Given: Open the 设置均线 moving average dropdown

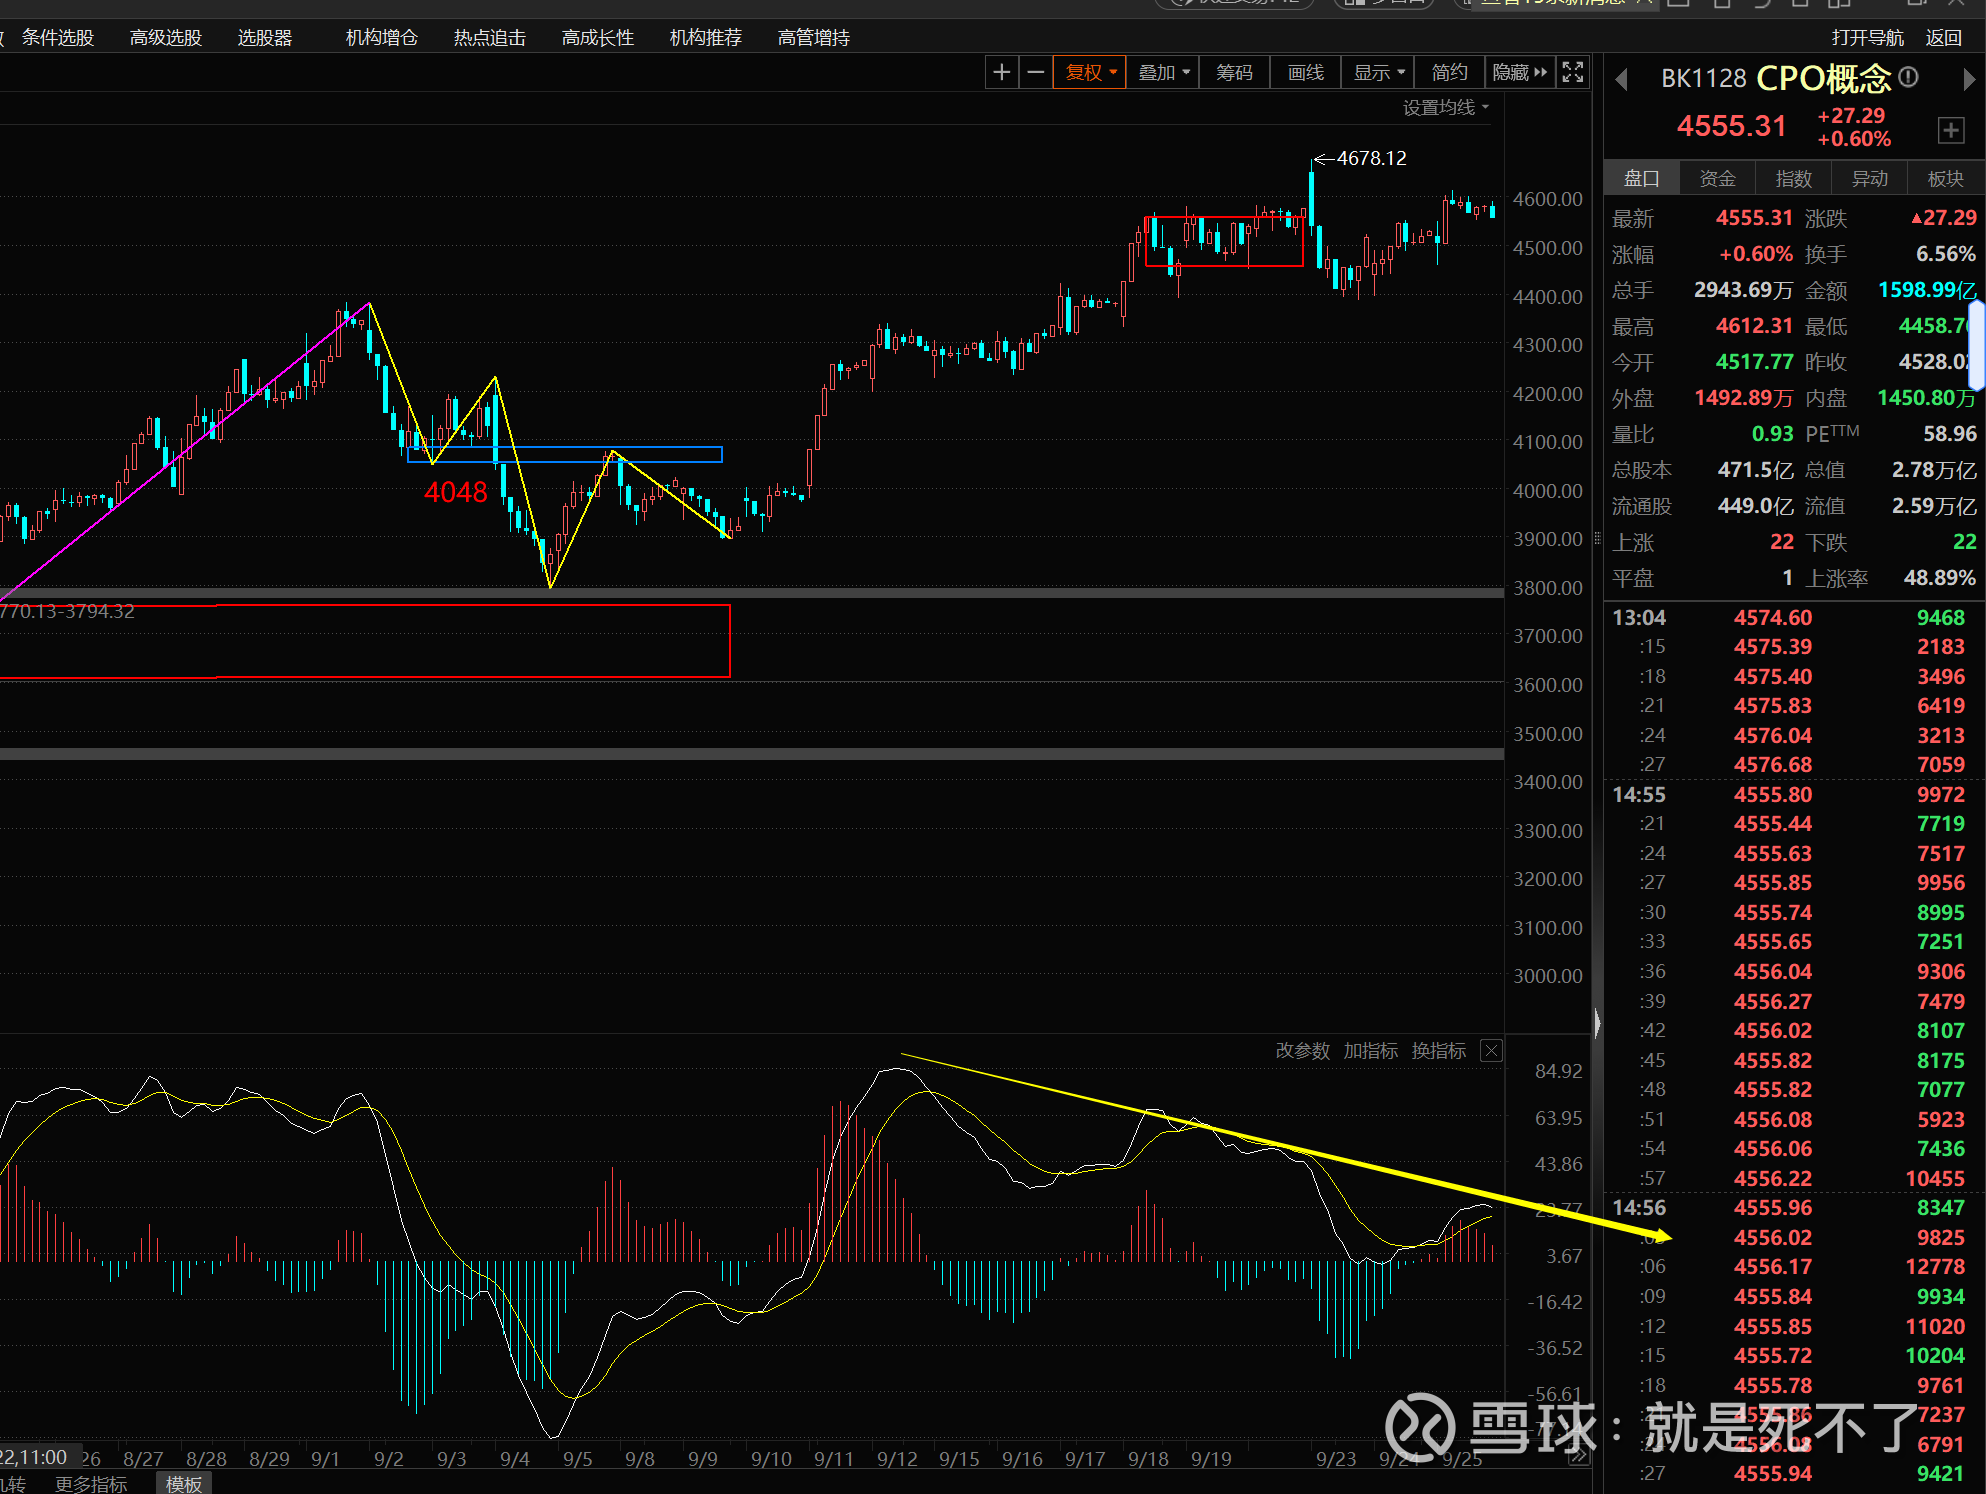Looking at the screenshot, I should click(x=1445, y=107).
